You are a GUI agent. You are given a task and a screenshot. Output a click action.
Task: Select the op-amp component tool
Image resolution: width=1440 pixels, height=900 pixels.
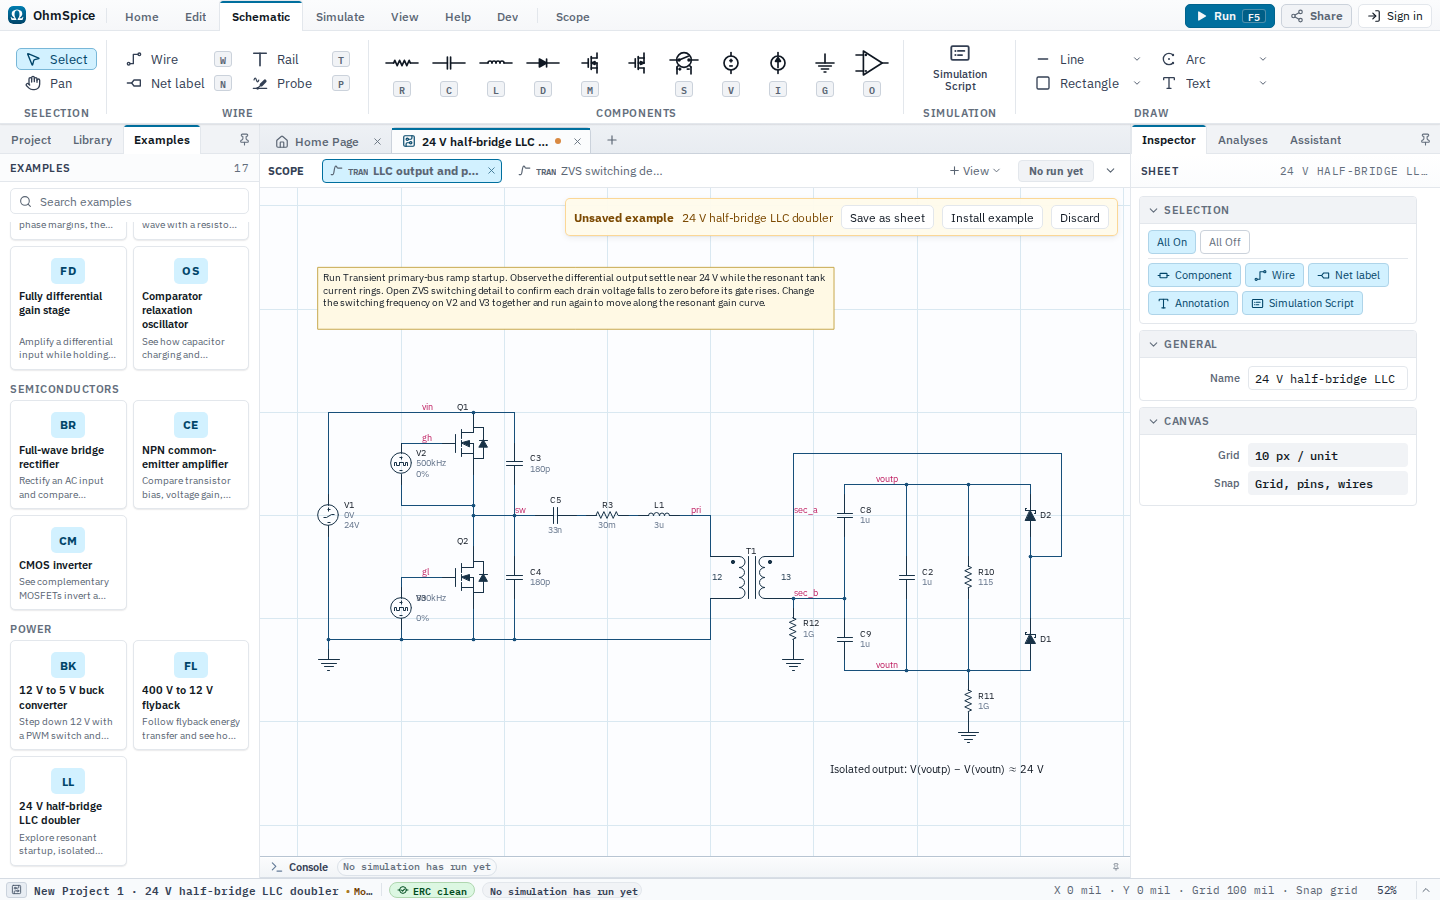[872, 64]
